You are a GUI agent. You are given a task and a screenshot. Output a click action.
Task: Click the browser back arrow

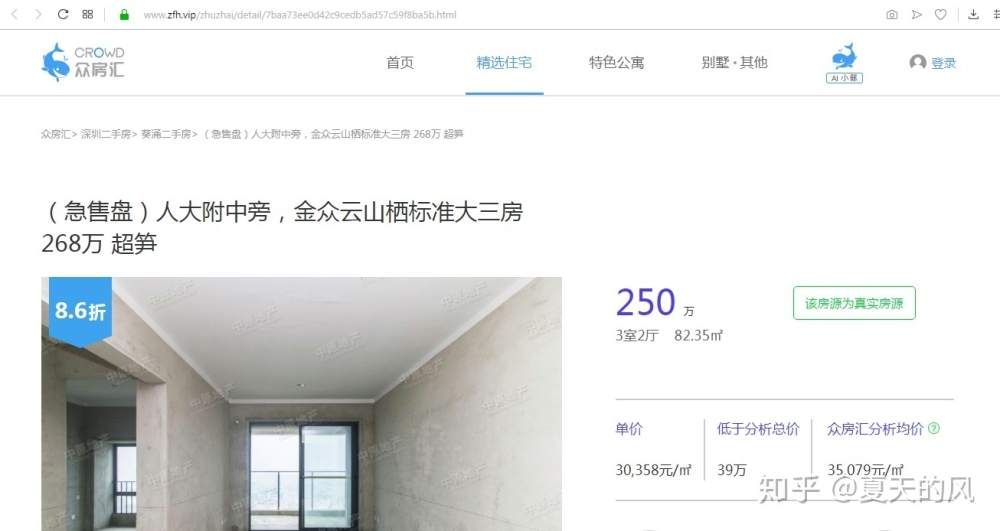click(15, 14)
